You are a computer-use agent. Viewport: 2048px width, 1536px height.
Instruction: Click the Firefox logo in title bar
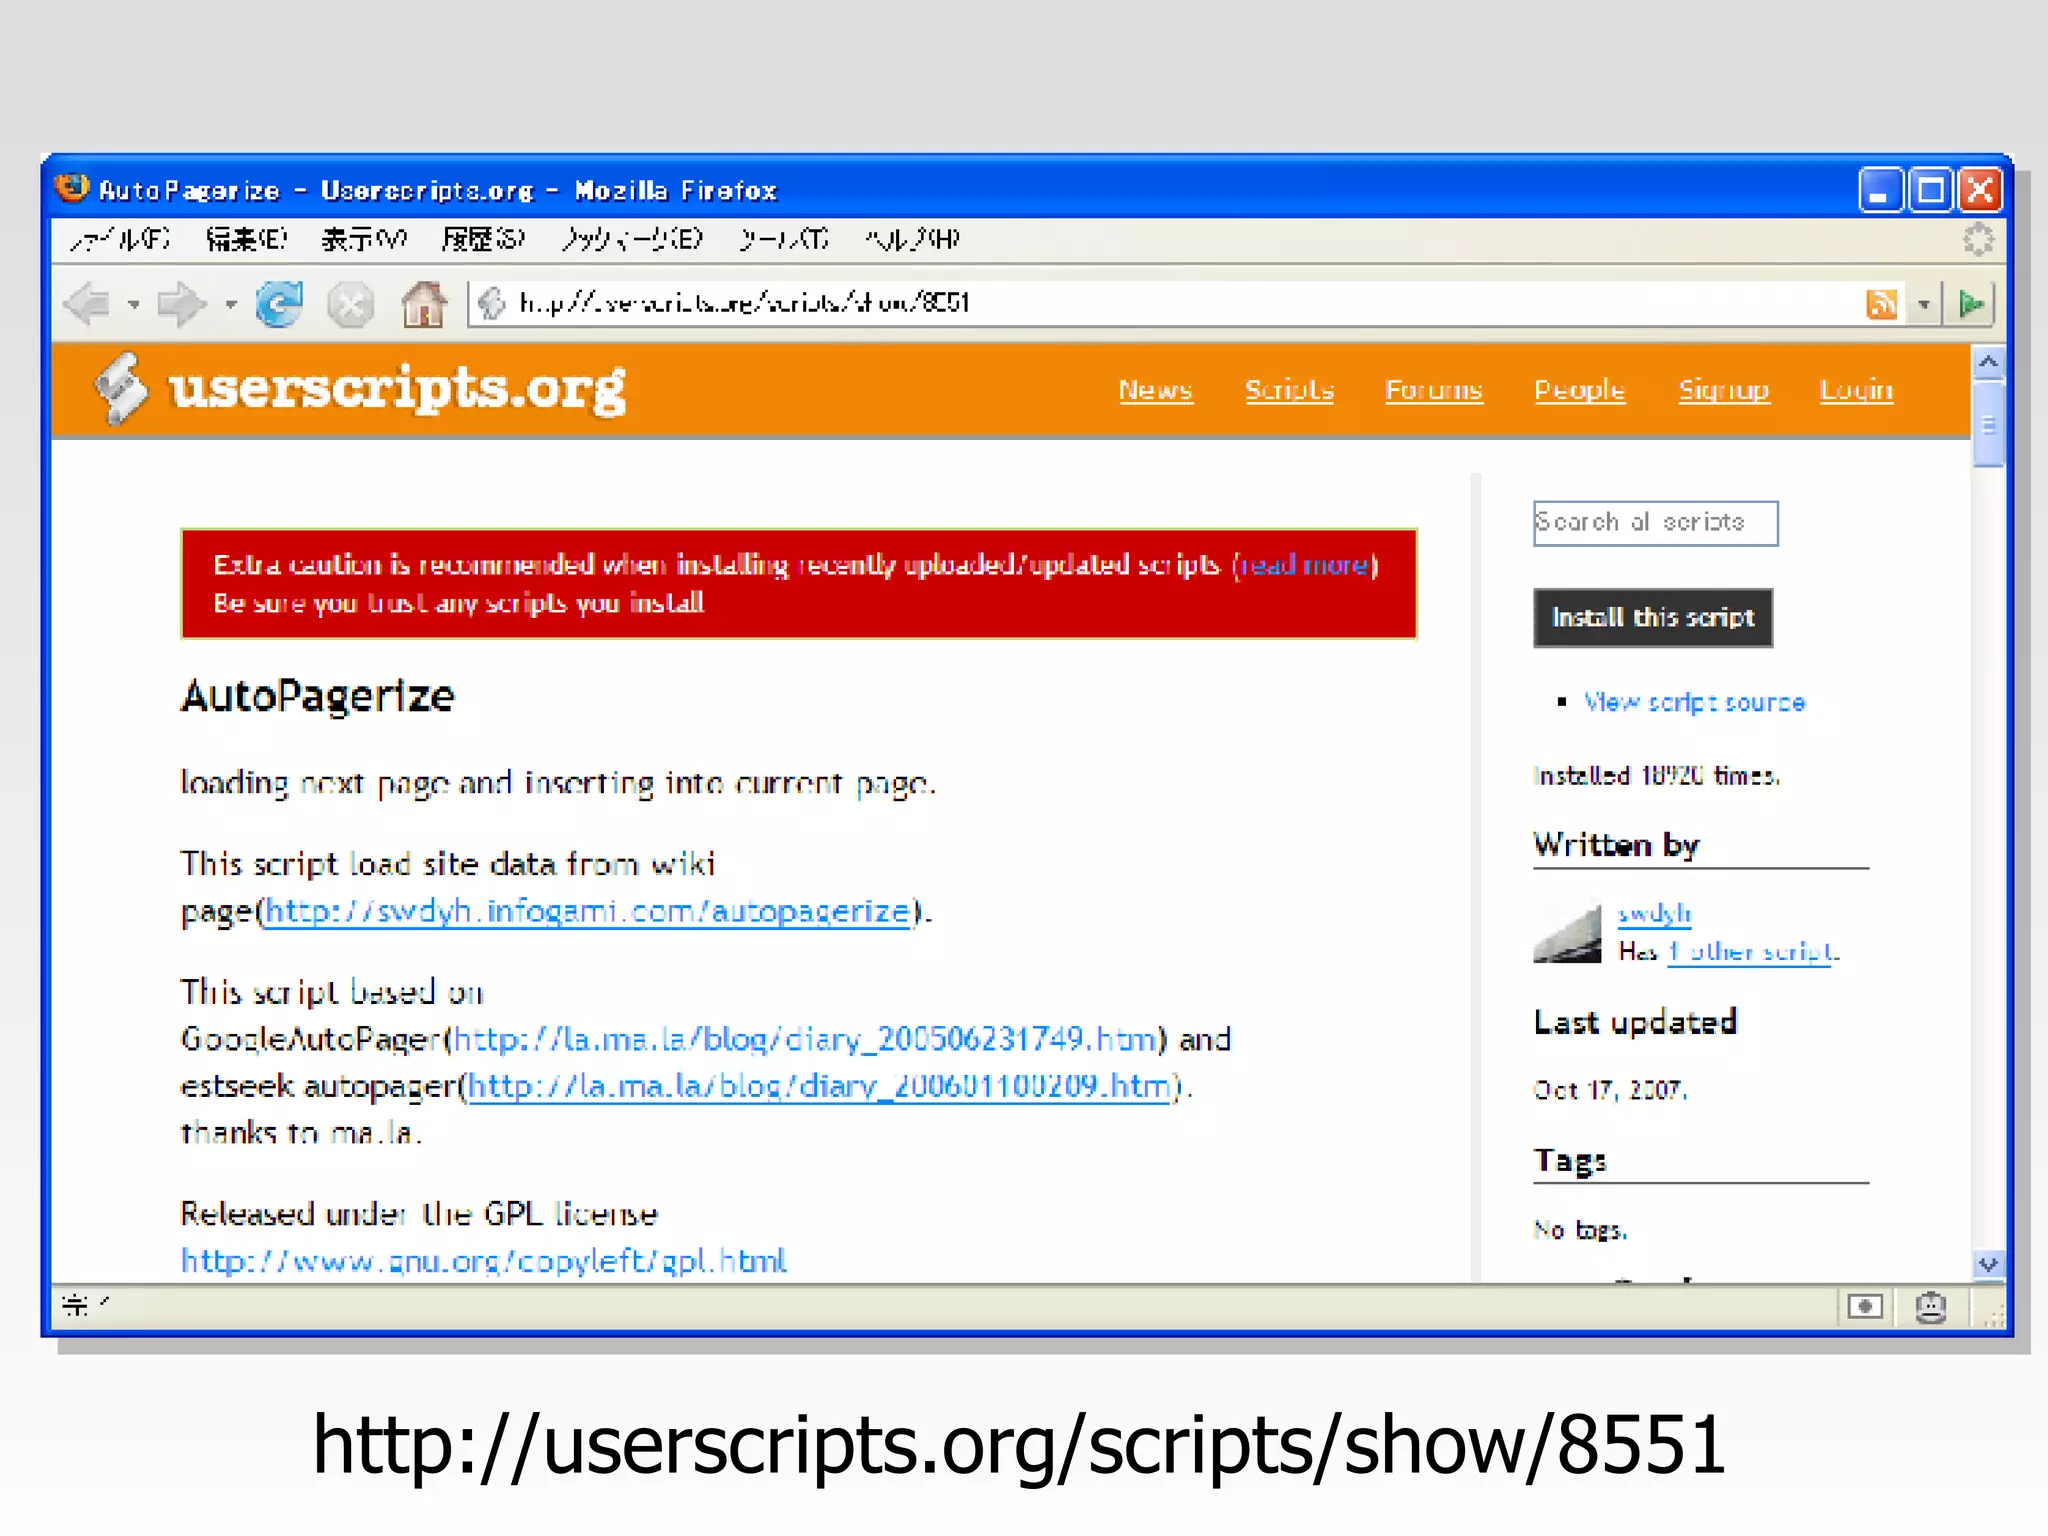coord(72,187)
